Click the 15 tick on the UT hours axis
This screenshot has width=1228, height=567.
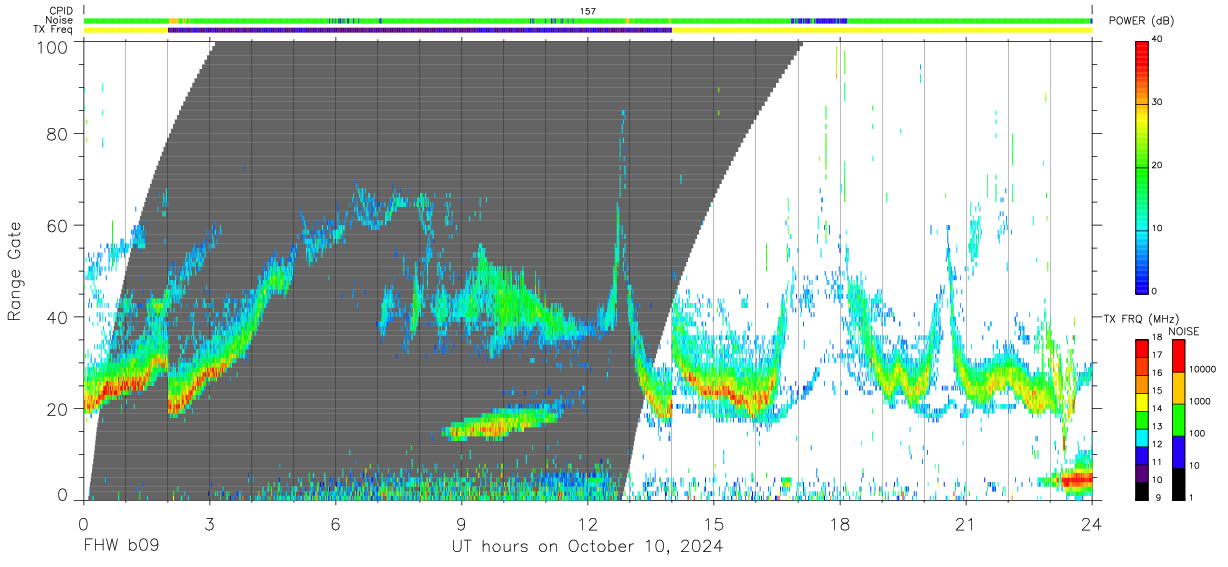pyautogui.click(x=714, y=524)
